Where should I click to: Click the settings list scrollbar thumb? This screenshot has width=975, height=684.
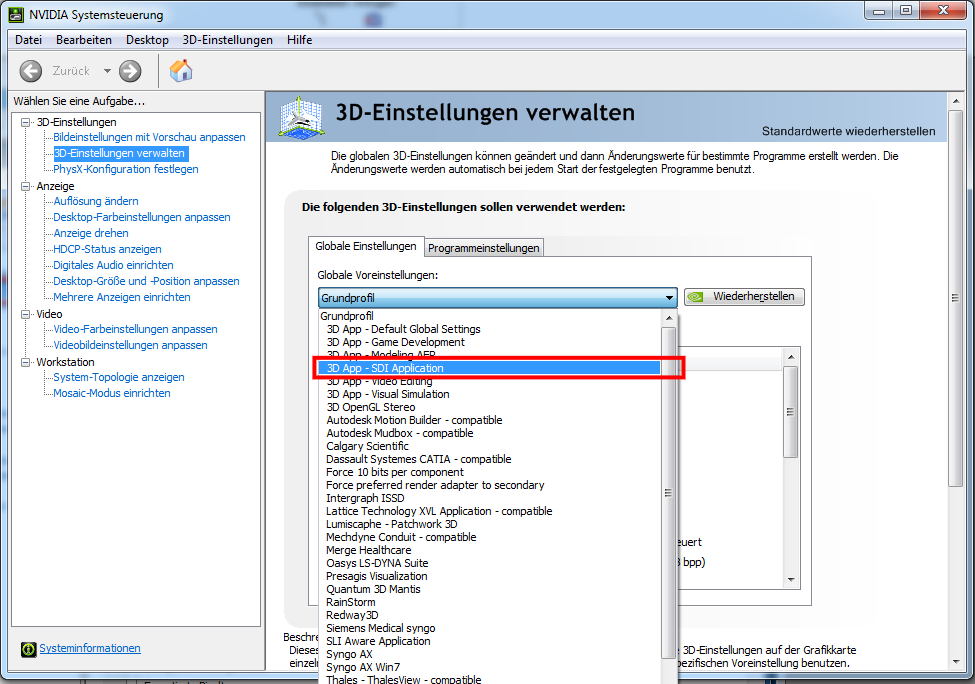coord(791,412)
